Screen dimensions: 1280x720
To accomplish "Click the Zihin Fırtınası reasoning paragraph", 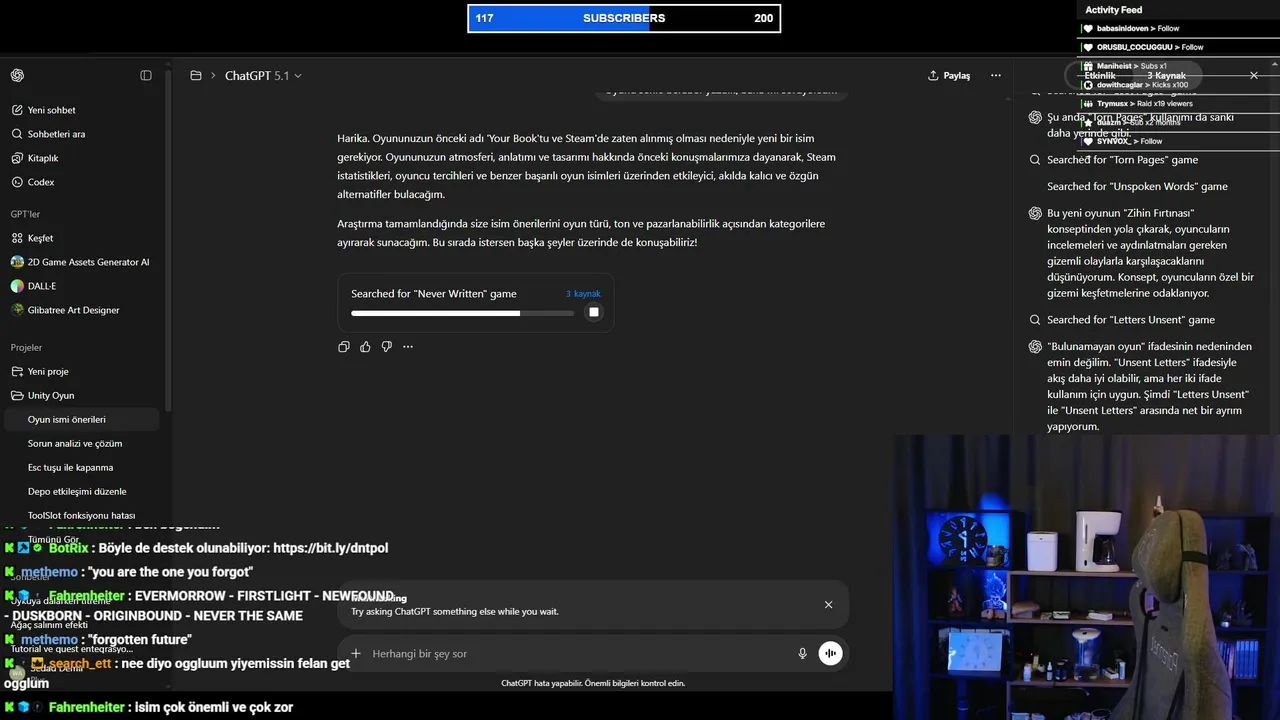I will [x=1150, y=253].
